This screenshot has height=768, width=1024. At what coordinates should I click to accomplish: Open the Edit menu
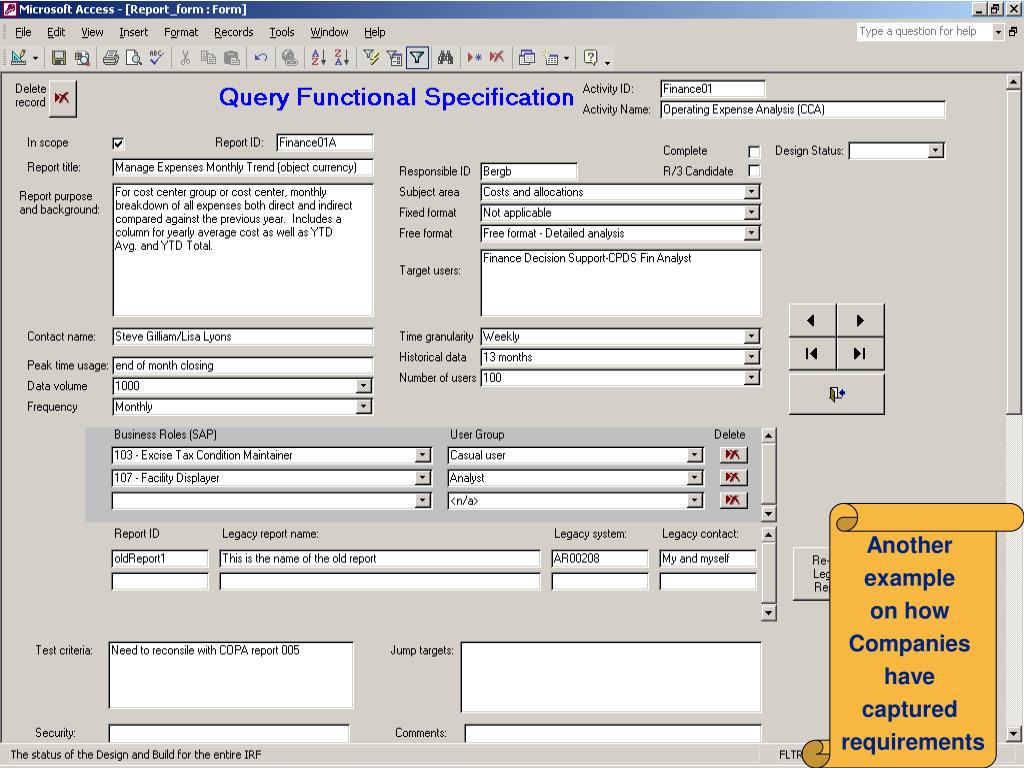(x=56, y=32)
